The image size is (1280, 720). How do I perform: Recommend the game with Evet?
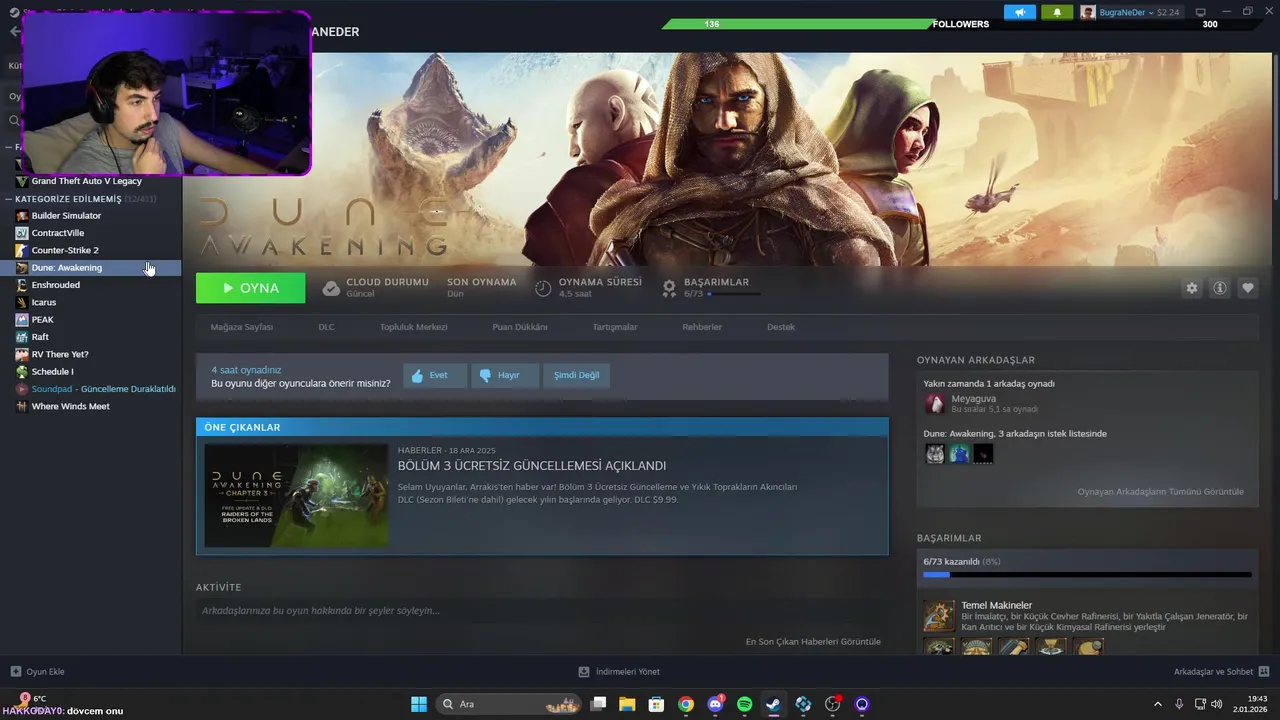click(435, 375)
